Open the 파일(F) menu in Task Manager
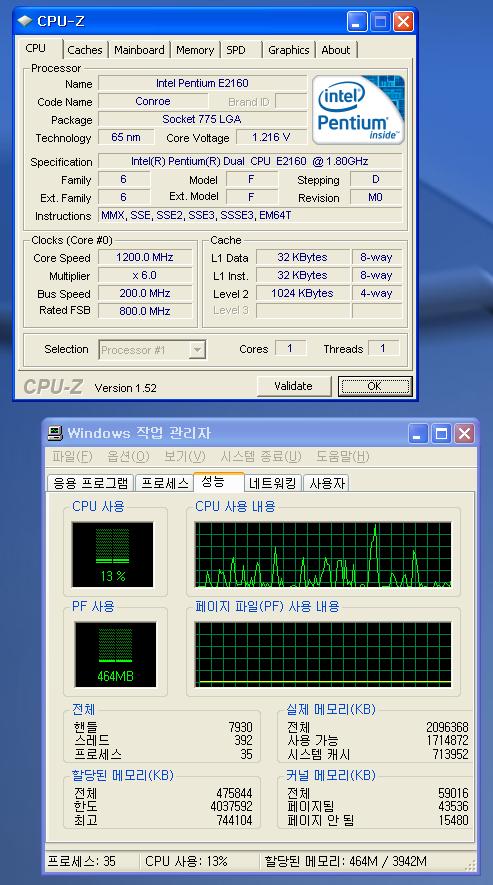This screenshot has width=493, height=885. (x=72, y=456)
